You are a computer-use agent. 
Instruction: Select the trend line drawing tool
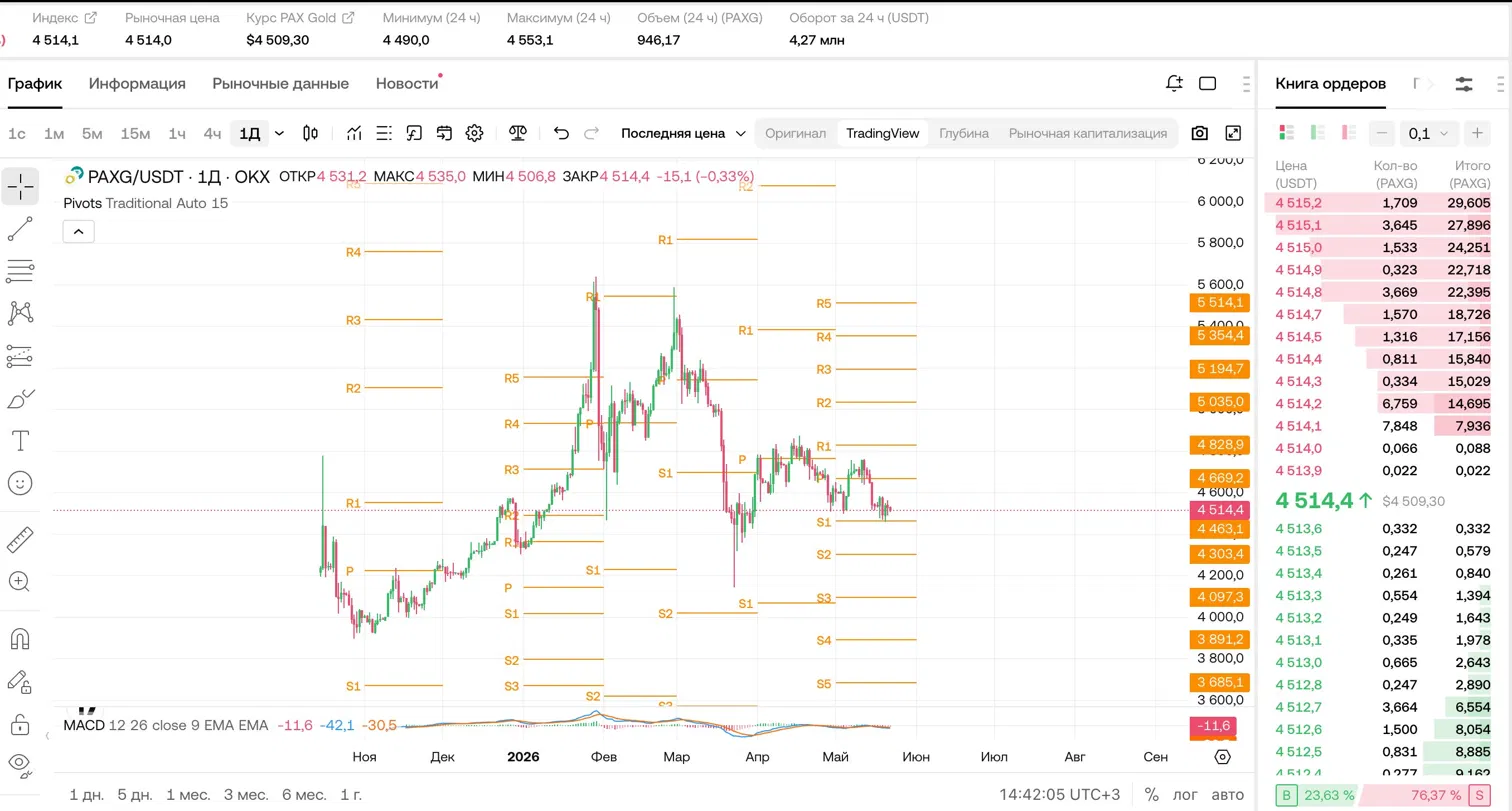click(x=20, y=229)
